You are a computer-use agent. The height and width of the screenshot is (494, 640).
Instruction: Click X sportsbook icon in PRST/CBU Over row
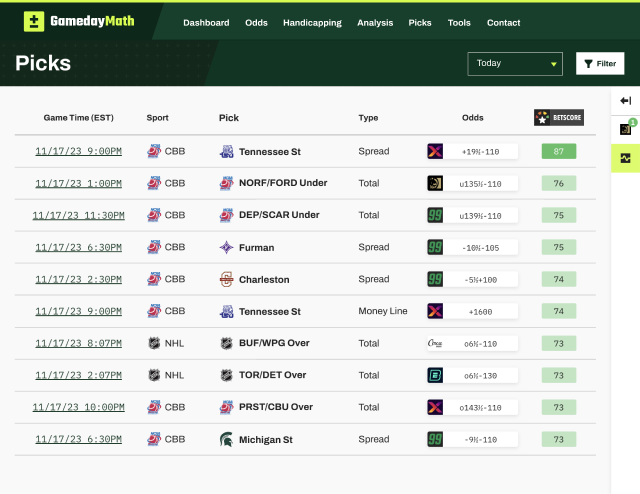pyautogui.click(x=435, y=407)
